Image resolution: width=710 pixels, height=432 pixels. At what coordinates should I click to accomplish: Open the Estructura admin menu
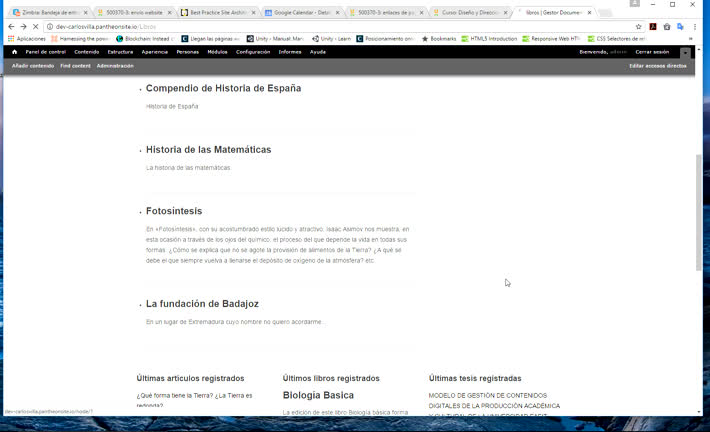[x=120, y=52]
